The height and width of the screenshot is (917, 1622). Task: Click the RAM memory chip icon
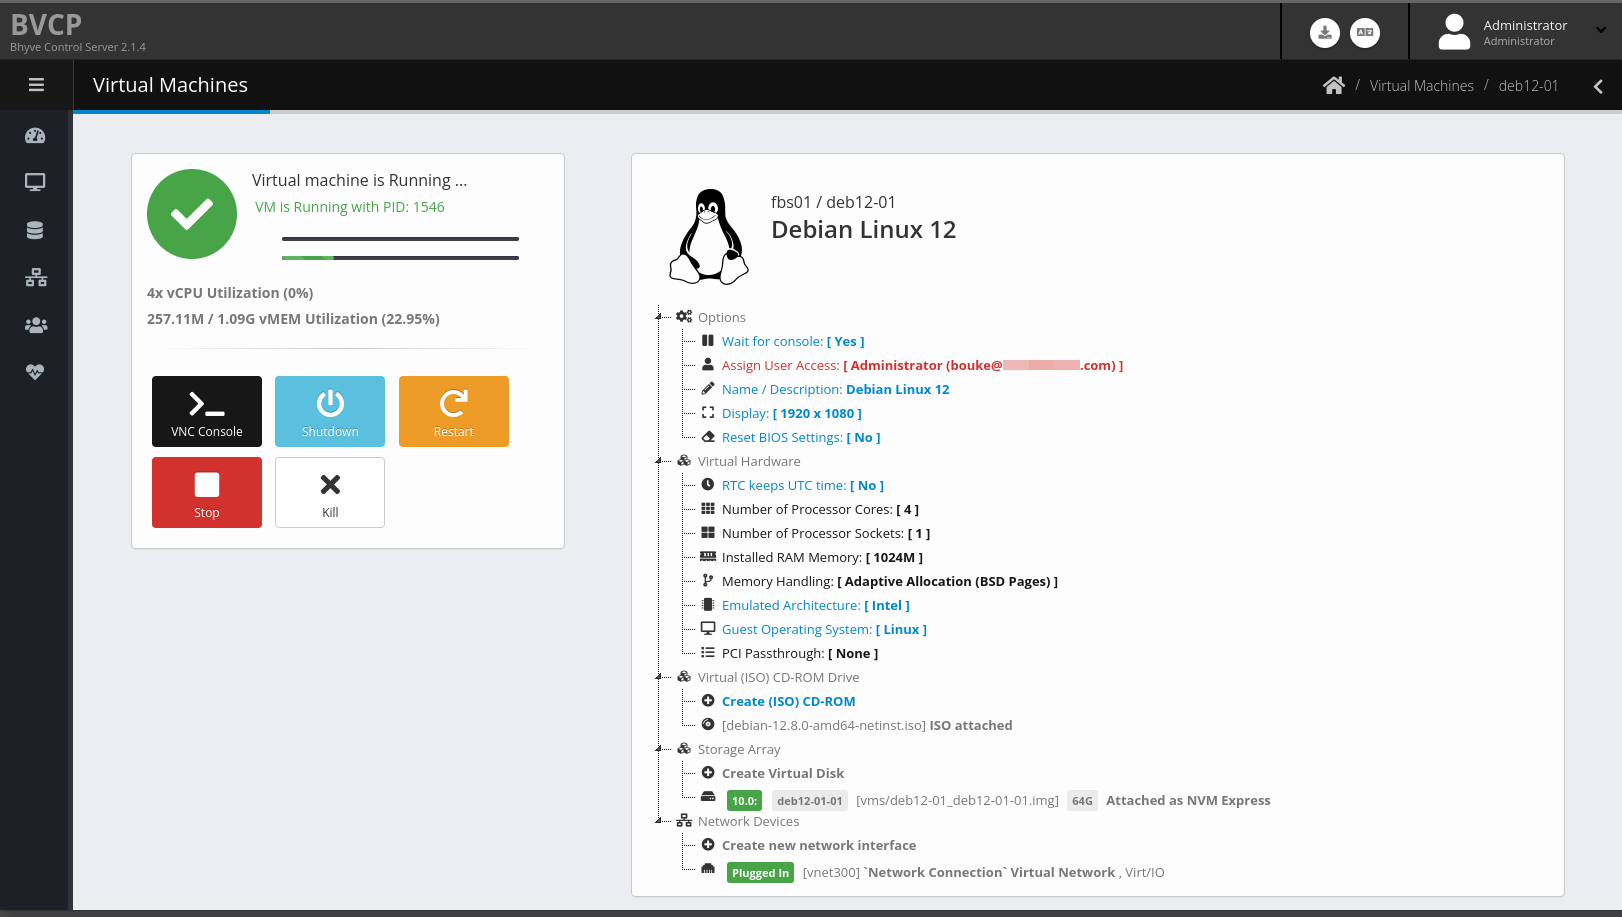(708, 556)
